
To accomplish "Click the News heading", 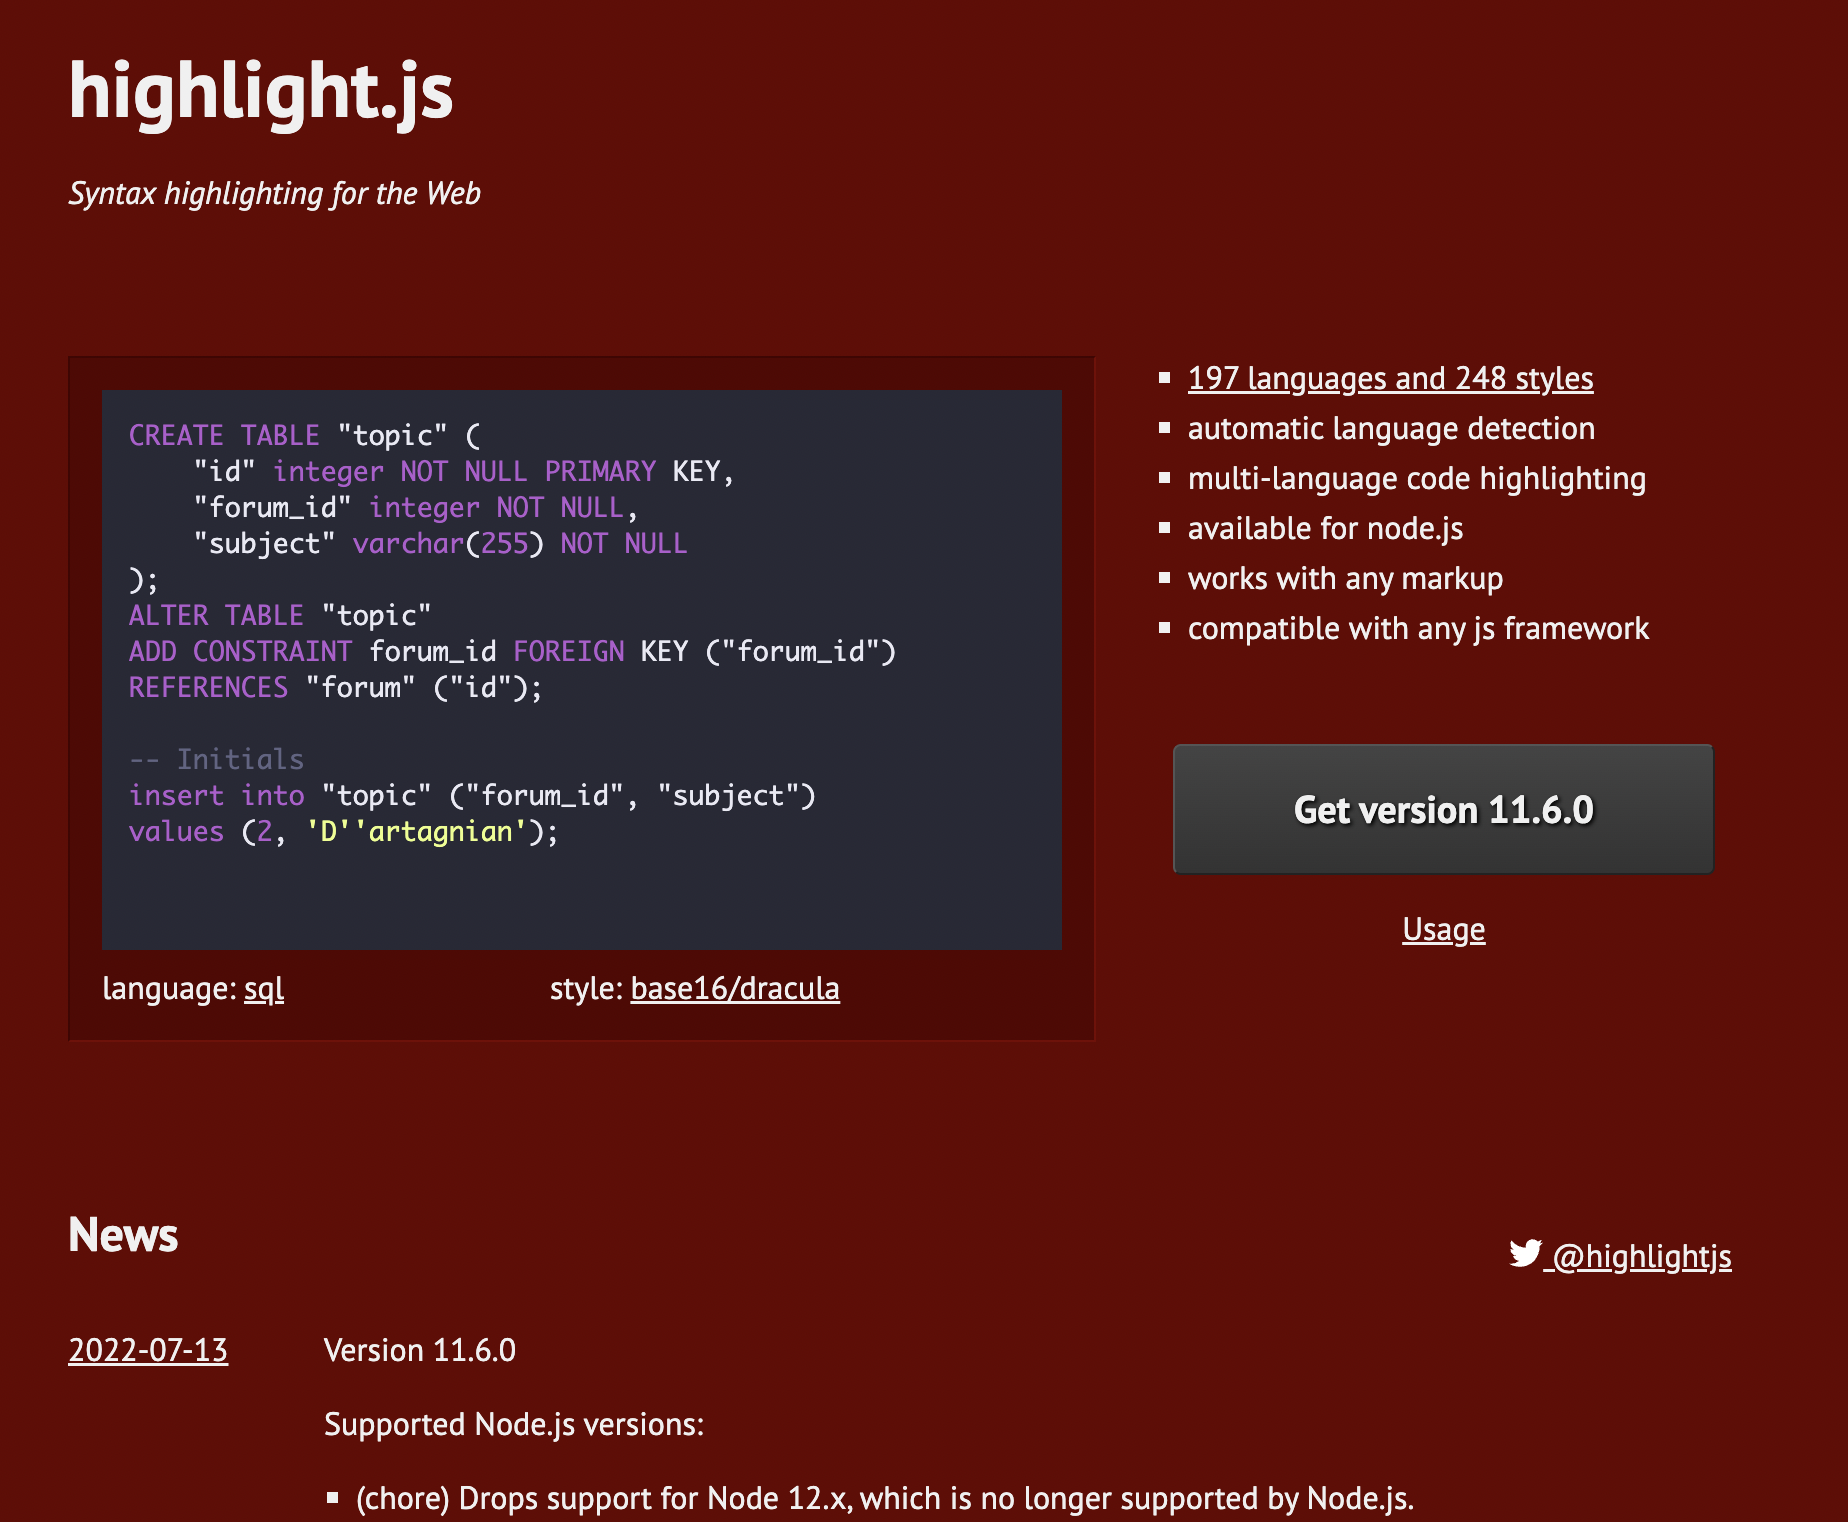I will tap(123, 1235).
